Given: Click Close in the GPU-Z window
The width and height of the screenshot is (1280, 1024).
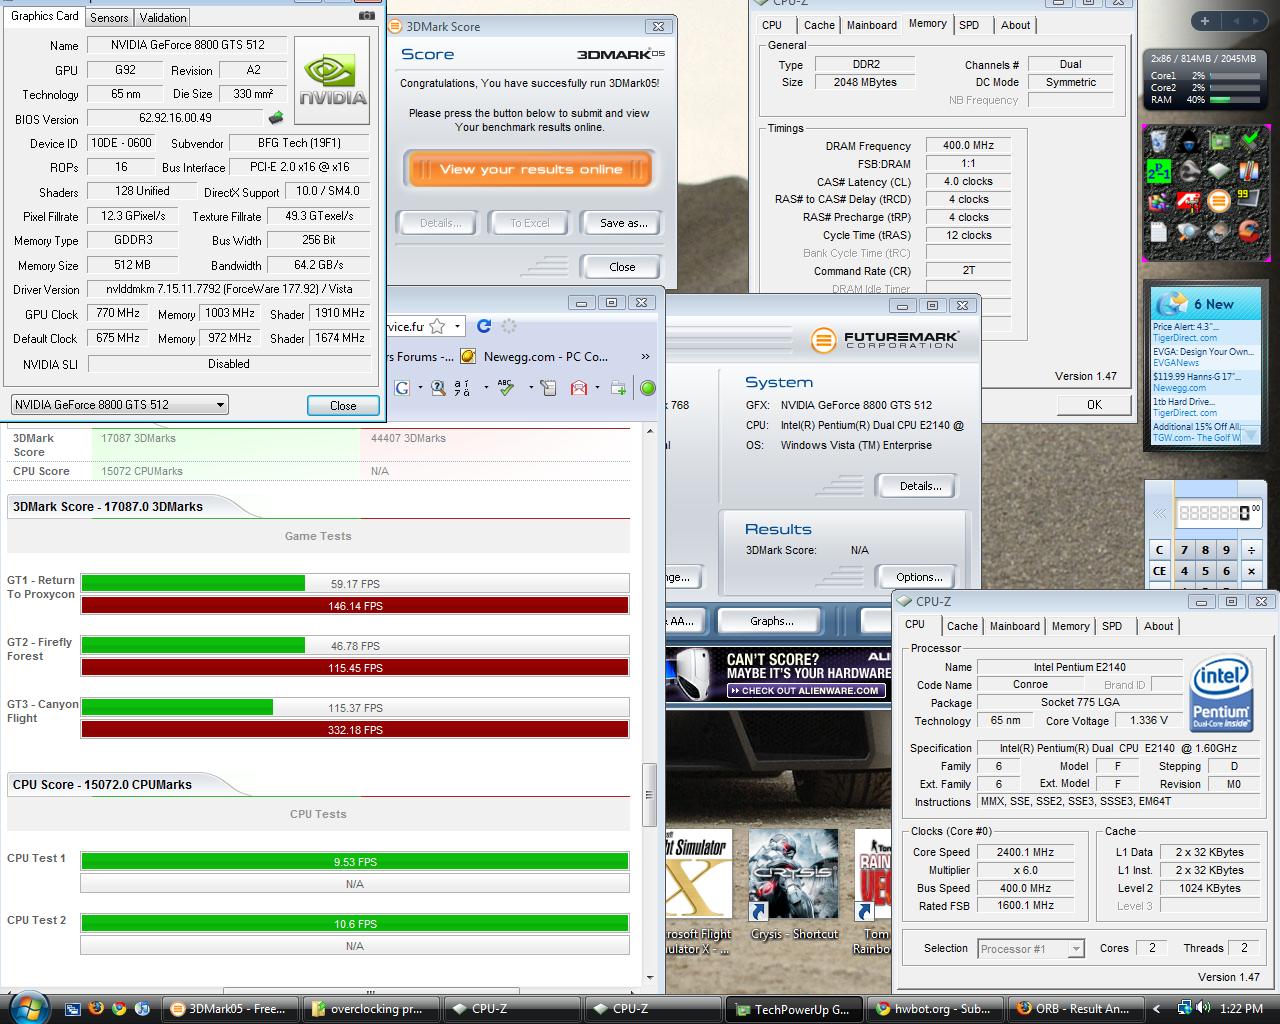Looking at the screenshot, I should pos(343,405).
